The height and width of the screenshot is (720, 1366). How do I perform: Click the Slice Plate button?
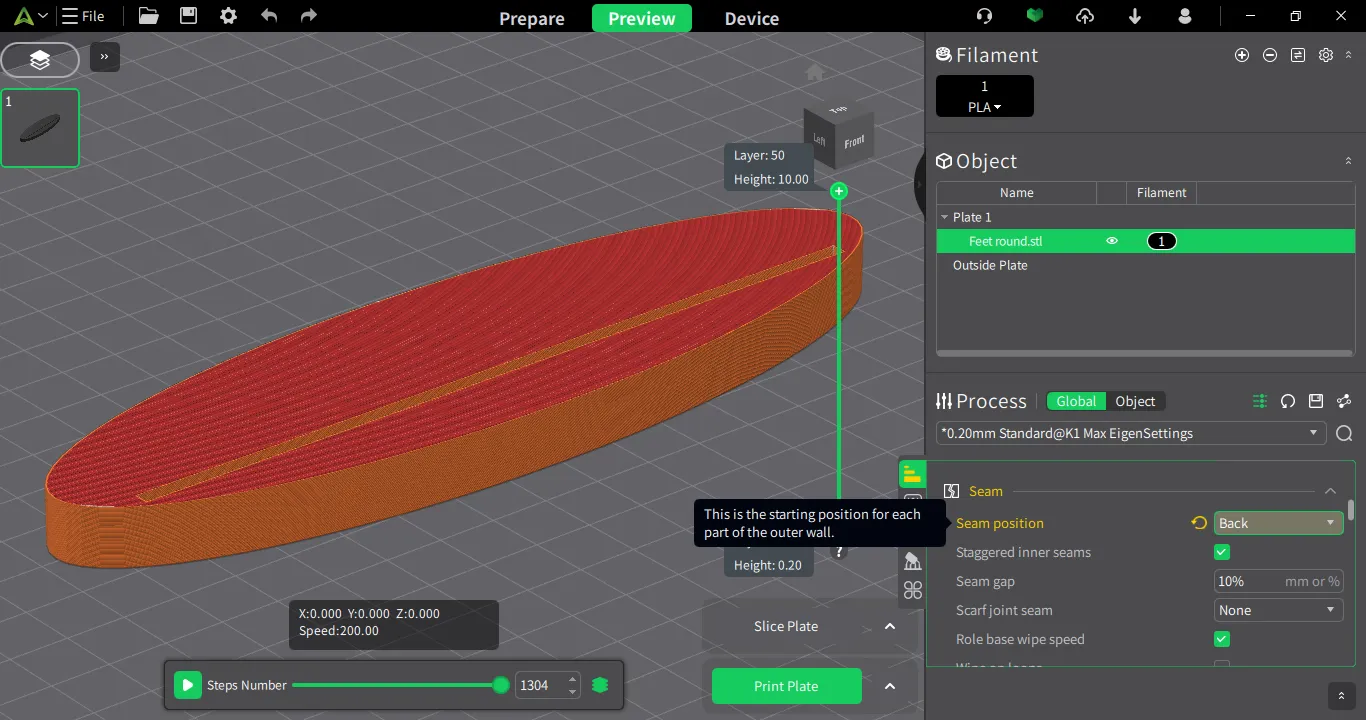pos(787,626)
